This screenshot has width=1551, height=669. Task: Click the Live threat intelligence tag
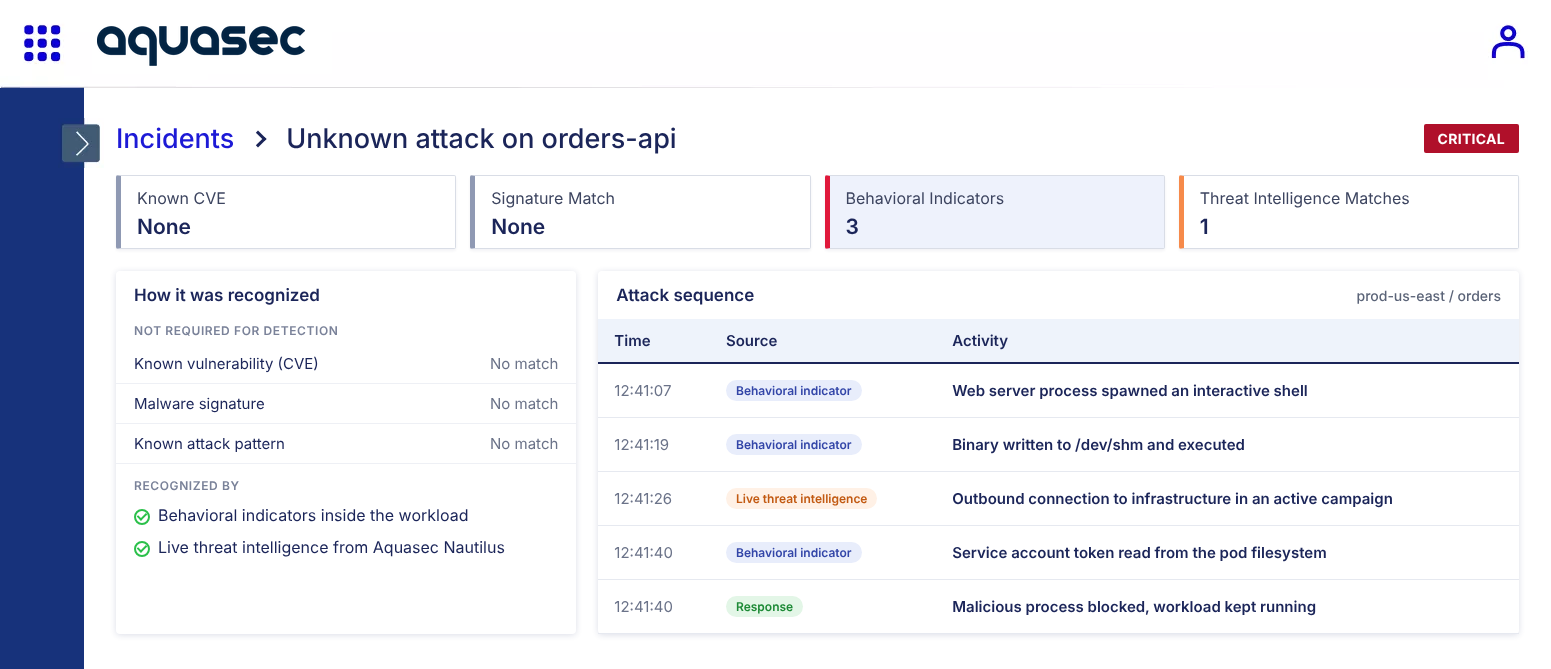coord(801,499)
